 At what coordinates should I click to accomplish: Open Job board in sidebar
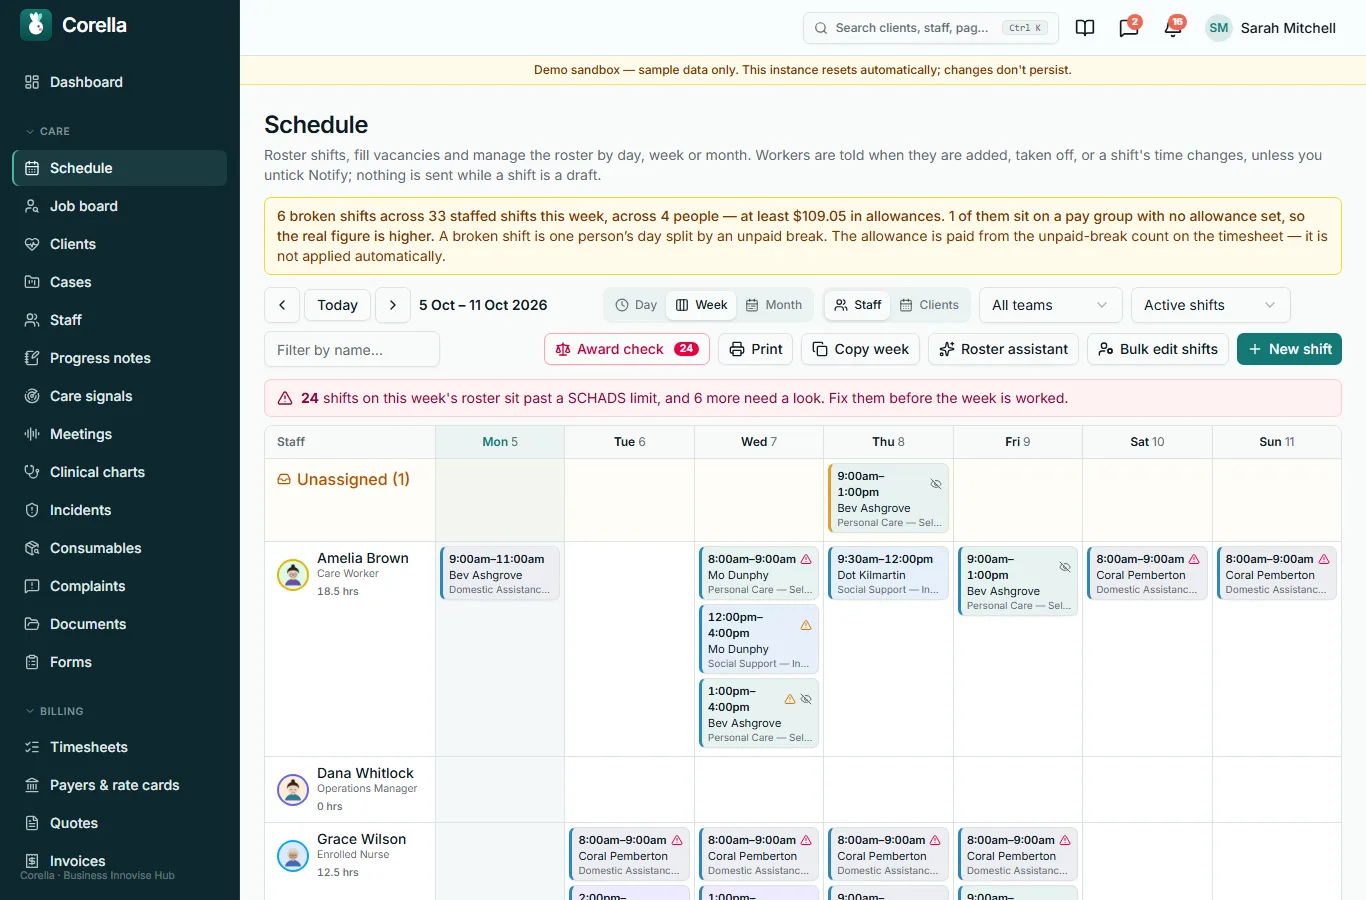[x=120, y=206]
